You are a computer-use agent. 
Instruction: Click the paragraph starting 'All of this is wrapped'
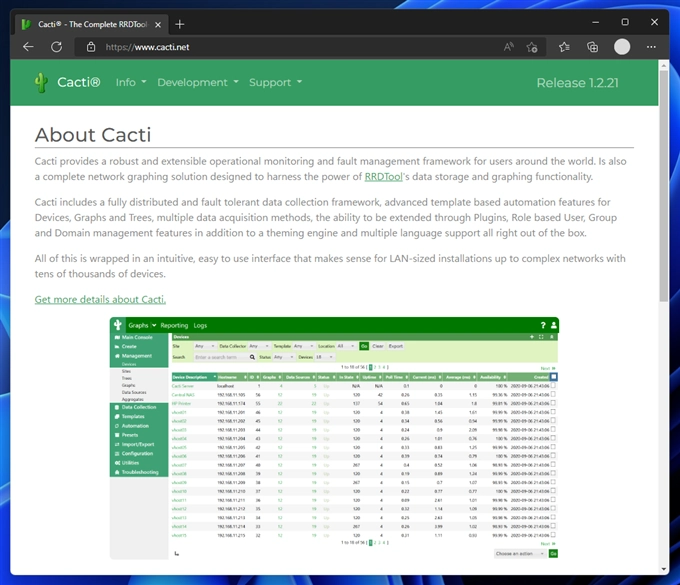[x=330, y=266]
